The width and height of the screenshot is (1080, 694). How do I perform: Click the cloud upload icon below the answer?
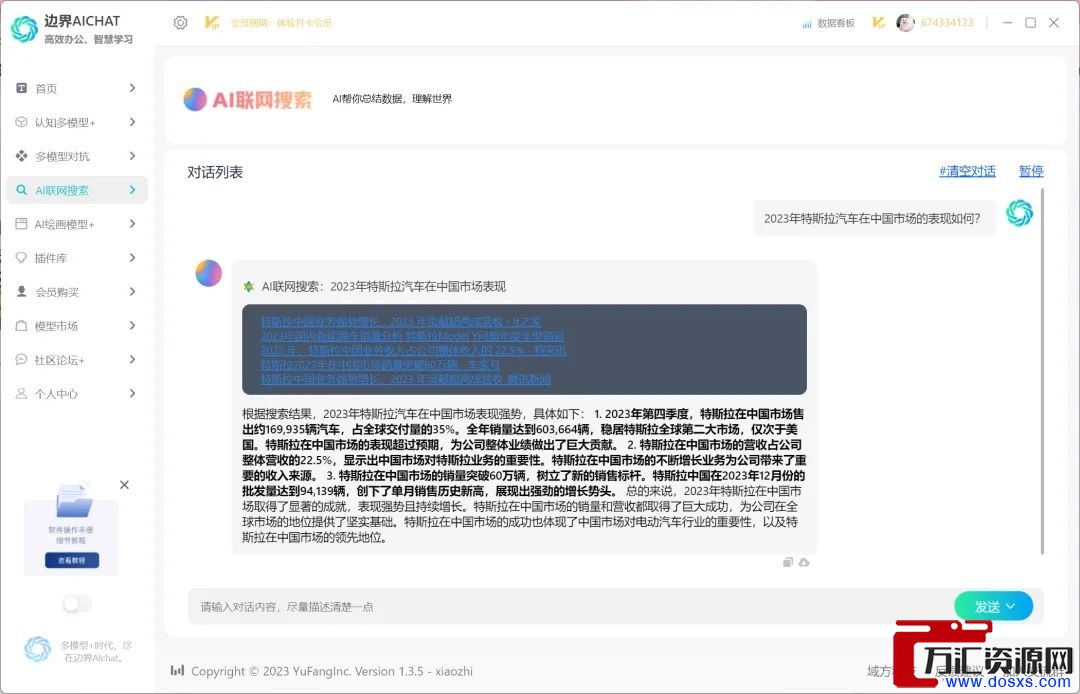point(804,562)
